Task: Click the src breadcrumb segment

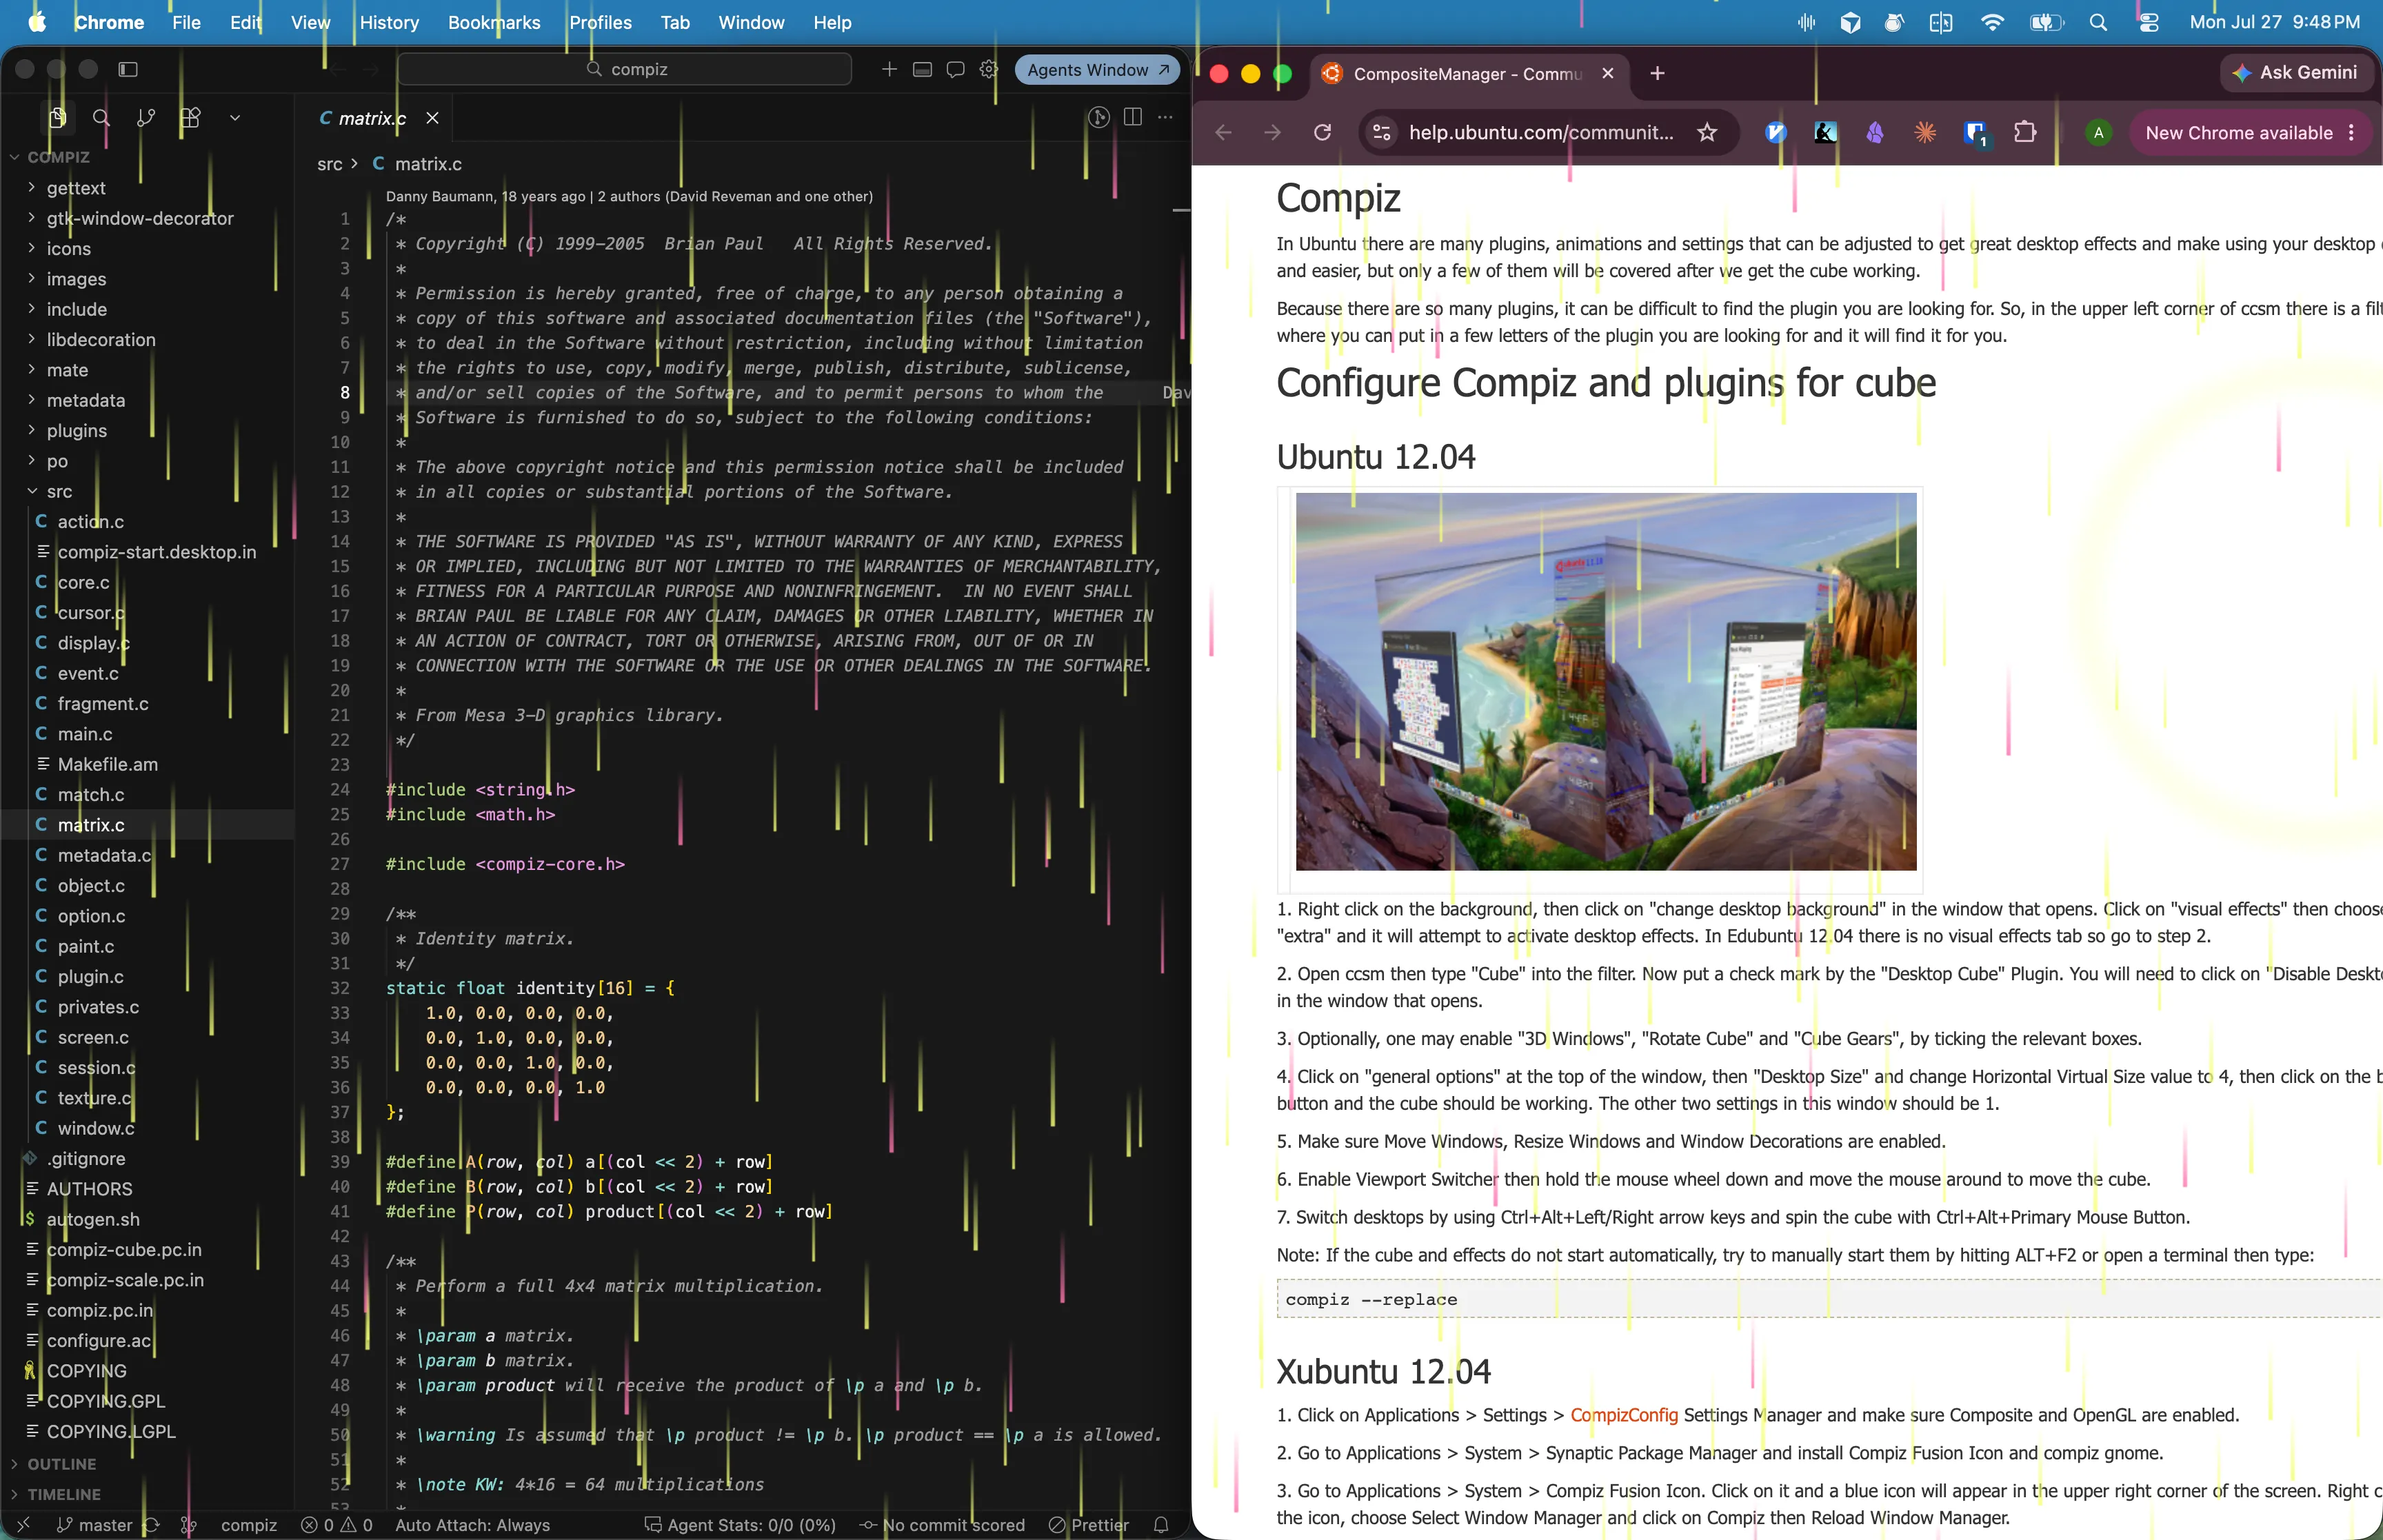Action: [330, 164]
